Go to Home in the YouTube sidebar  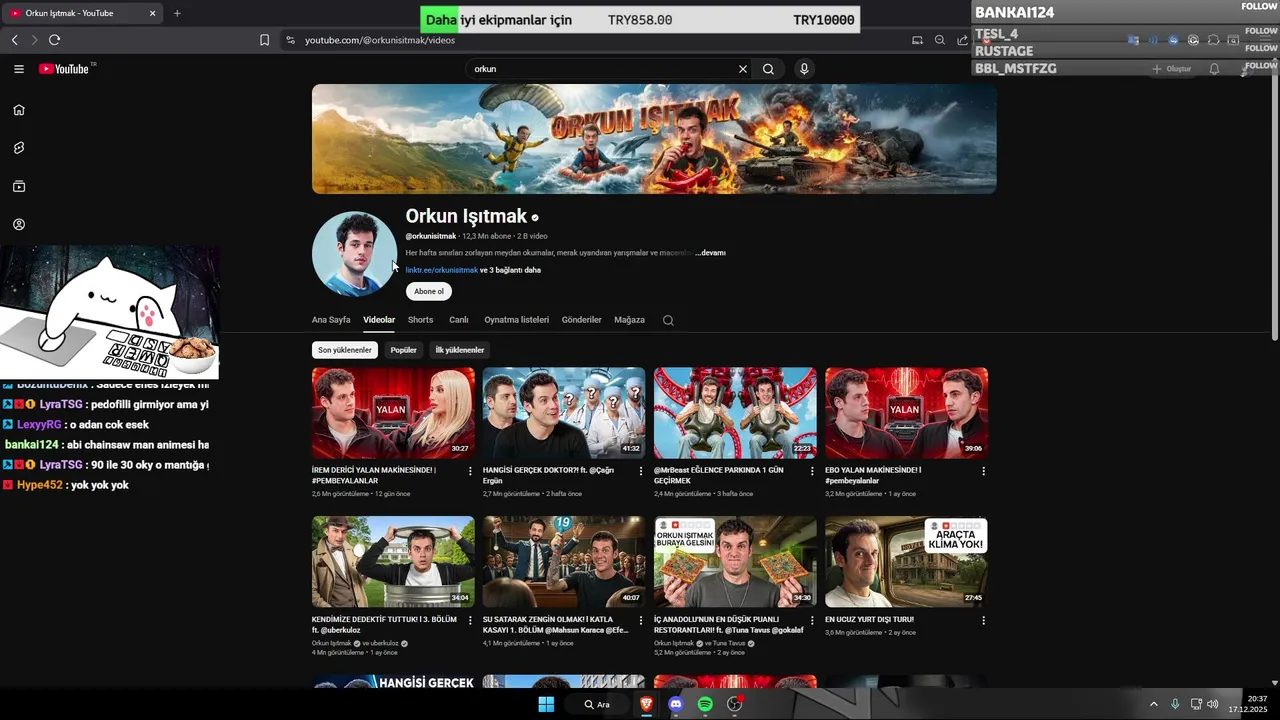pyautogui.click(x=19, y=110)
